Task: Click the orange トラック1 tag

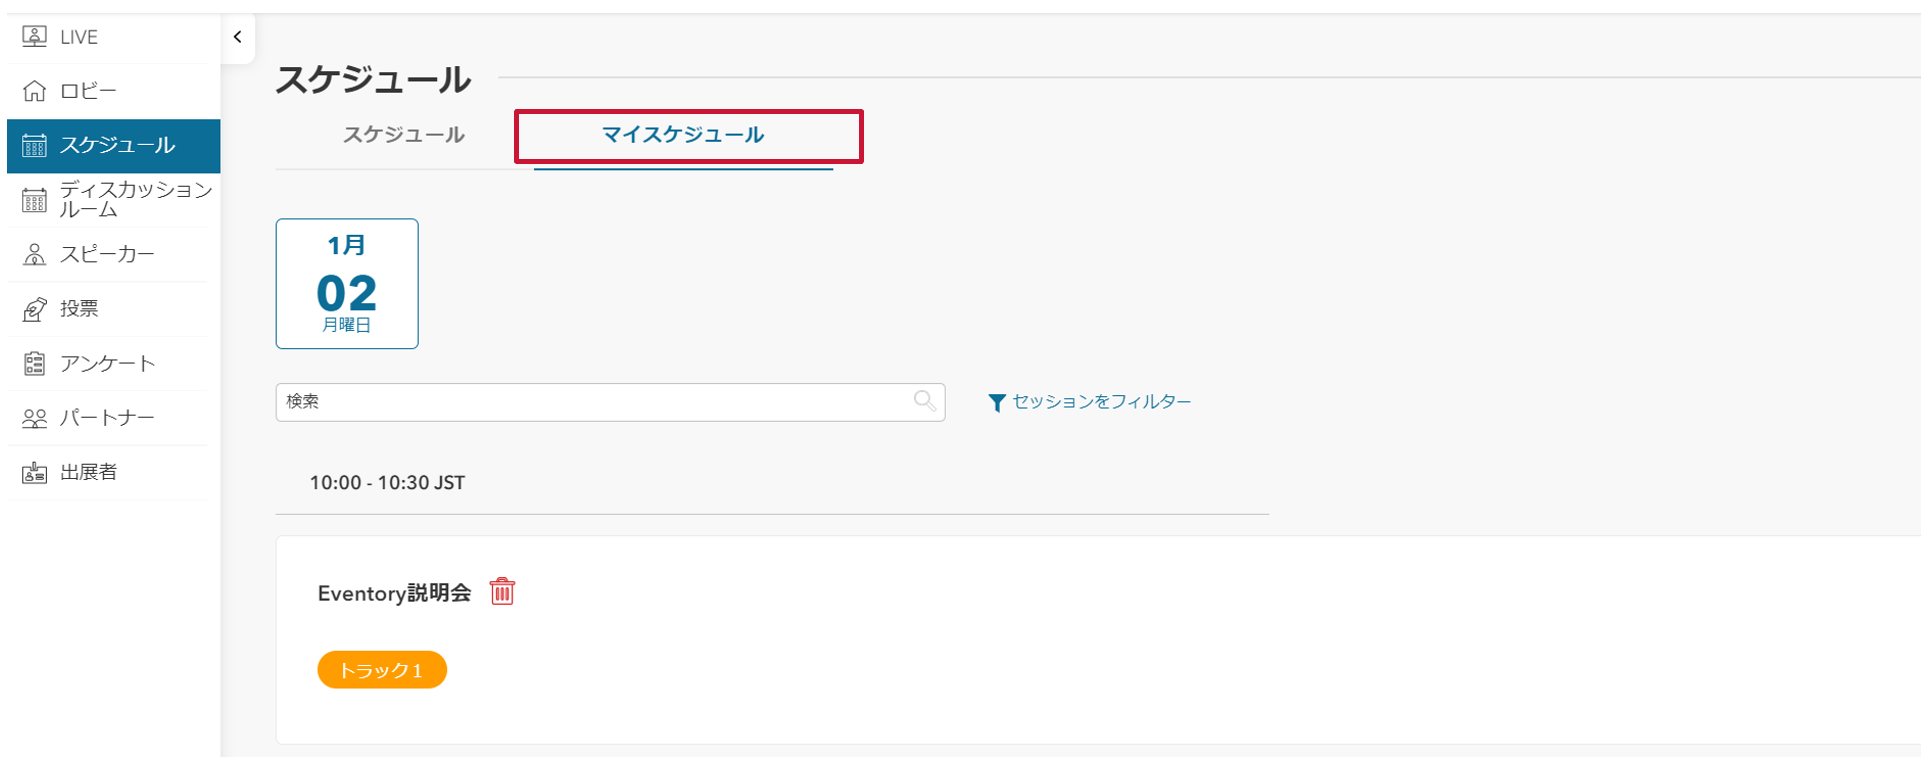Action: (382, 670)
